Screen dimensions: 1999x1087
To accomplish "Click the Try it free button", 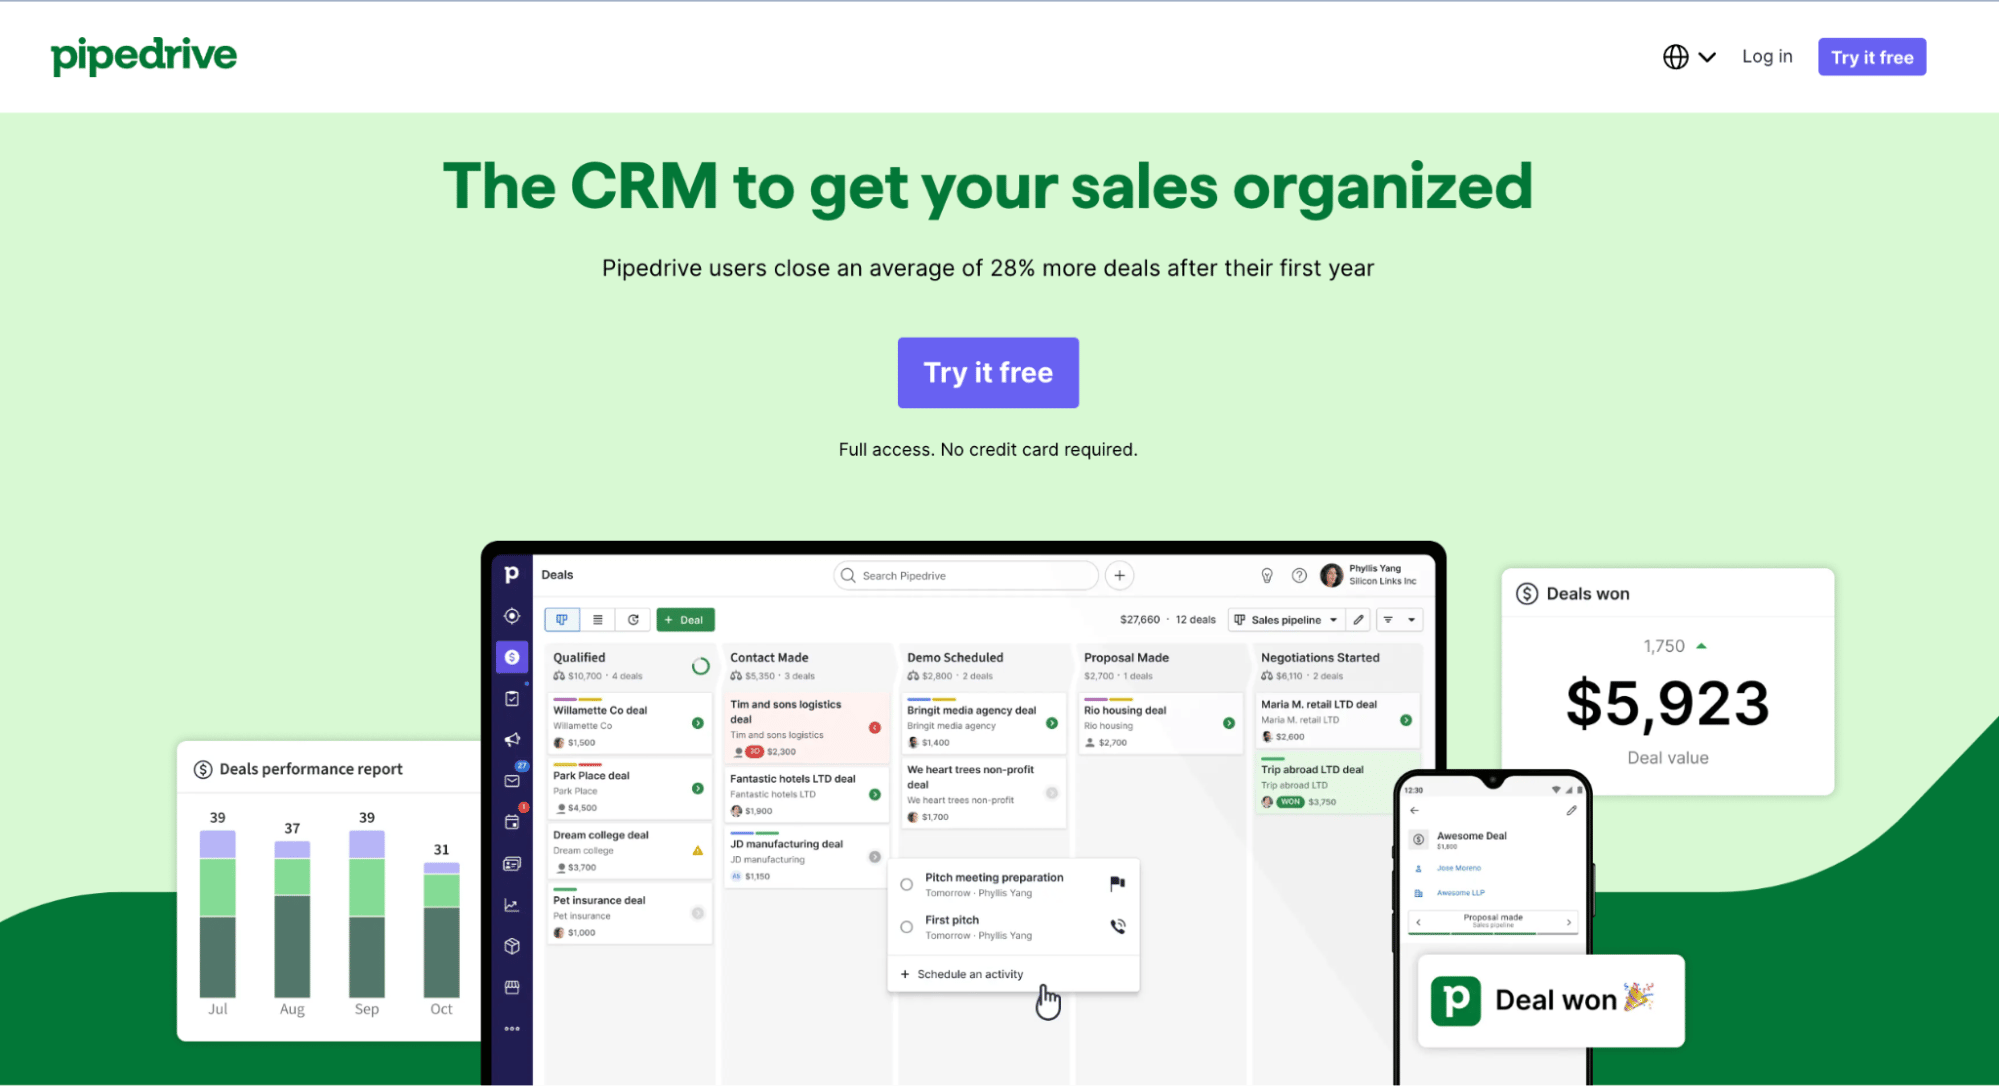I will 986,372.
